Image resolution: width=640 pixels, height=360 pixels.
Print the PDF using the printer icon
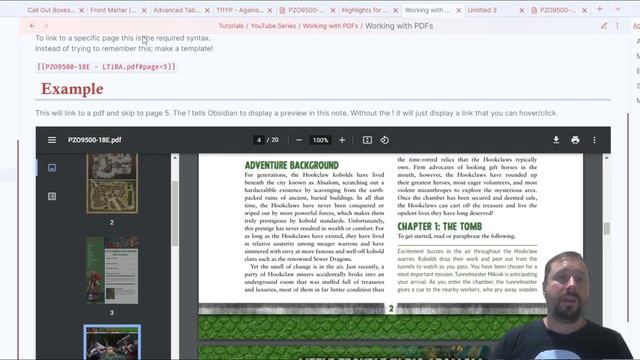pos(575,140)
